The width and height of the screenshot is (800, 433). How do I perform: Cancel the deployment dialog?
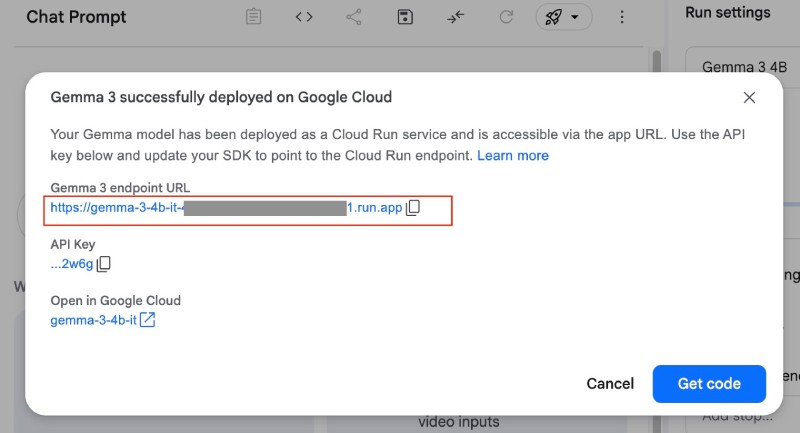pos(610,384)
